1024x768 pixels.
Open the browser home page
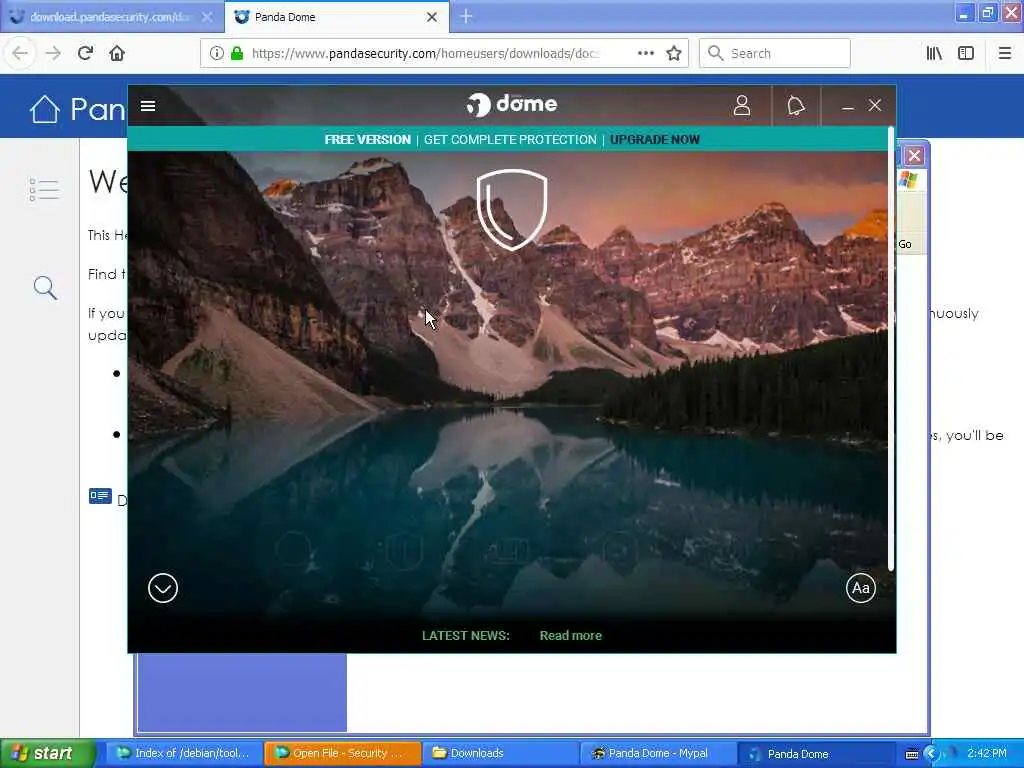[x=117, y=53]
